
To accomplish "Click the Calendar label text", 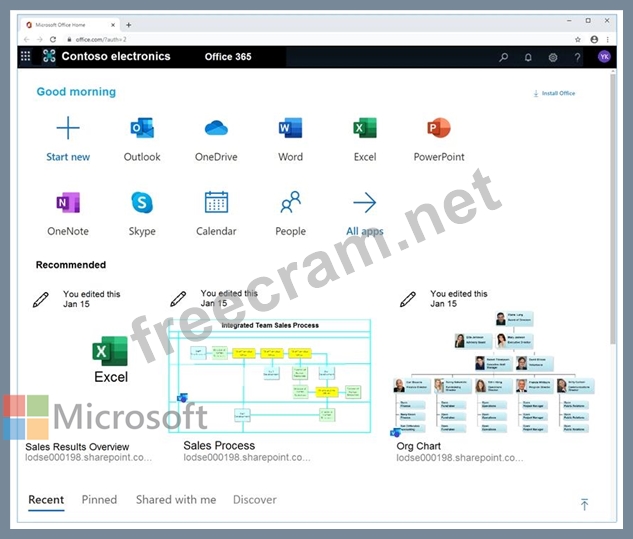I will 216,231.
